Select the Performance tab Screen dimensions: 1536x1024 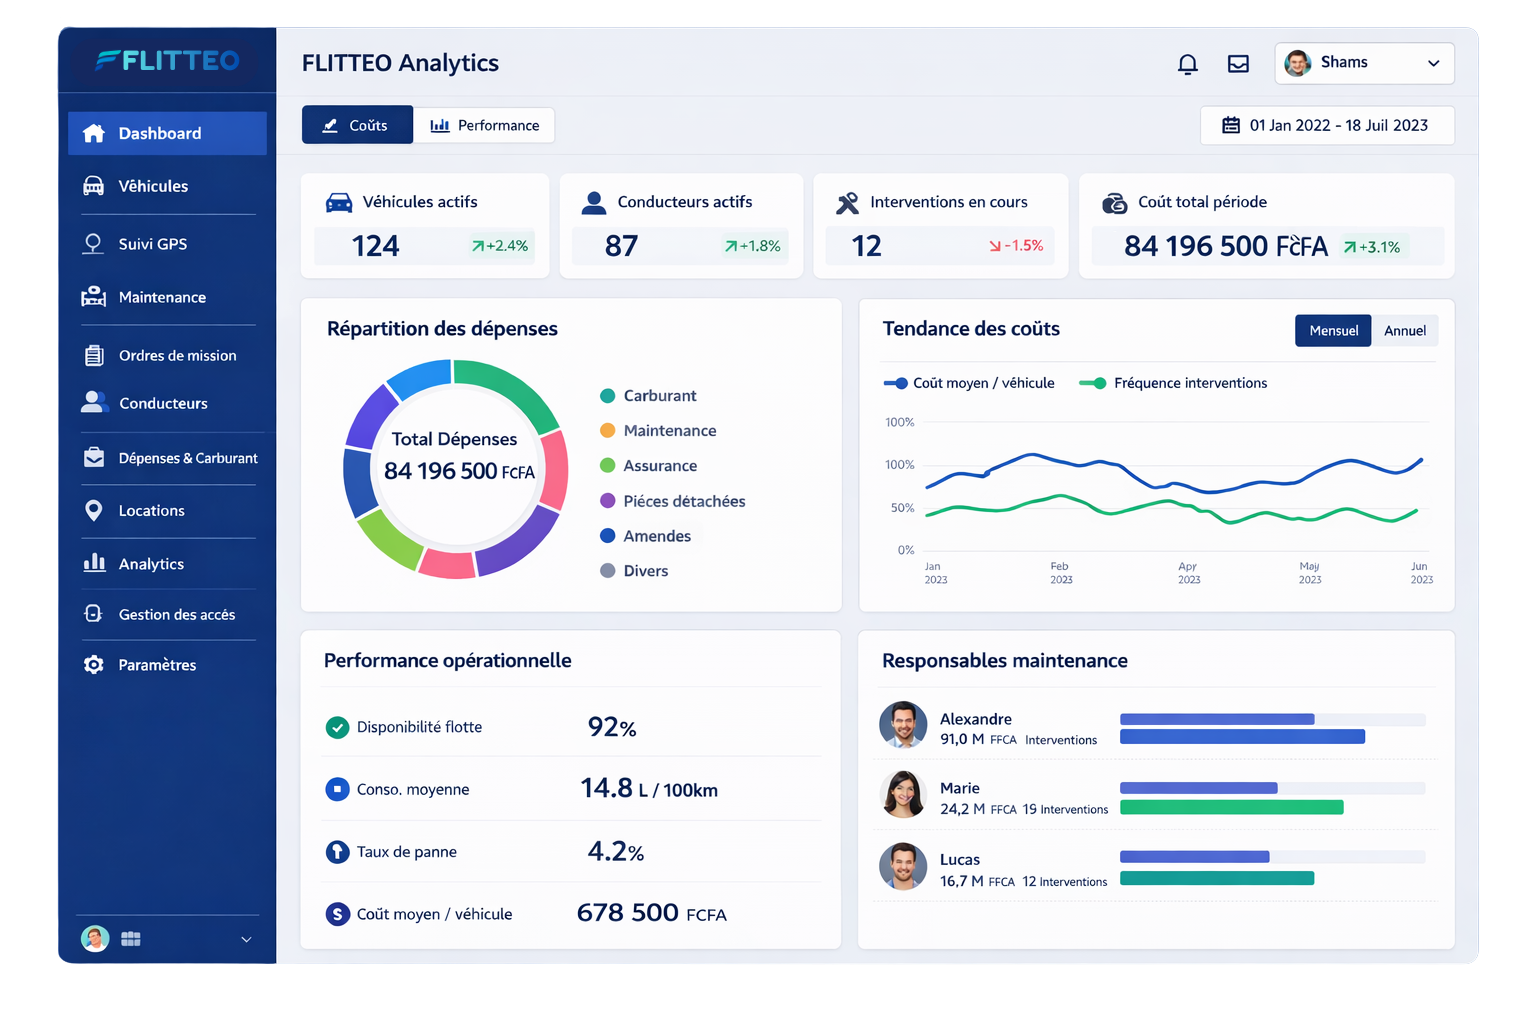click(x=484, y=125)
